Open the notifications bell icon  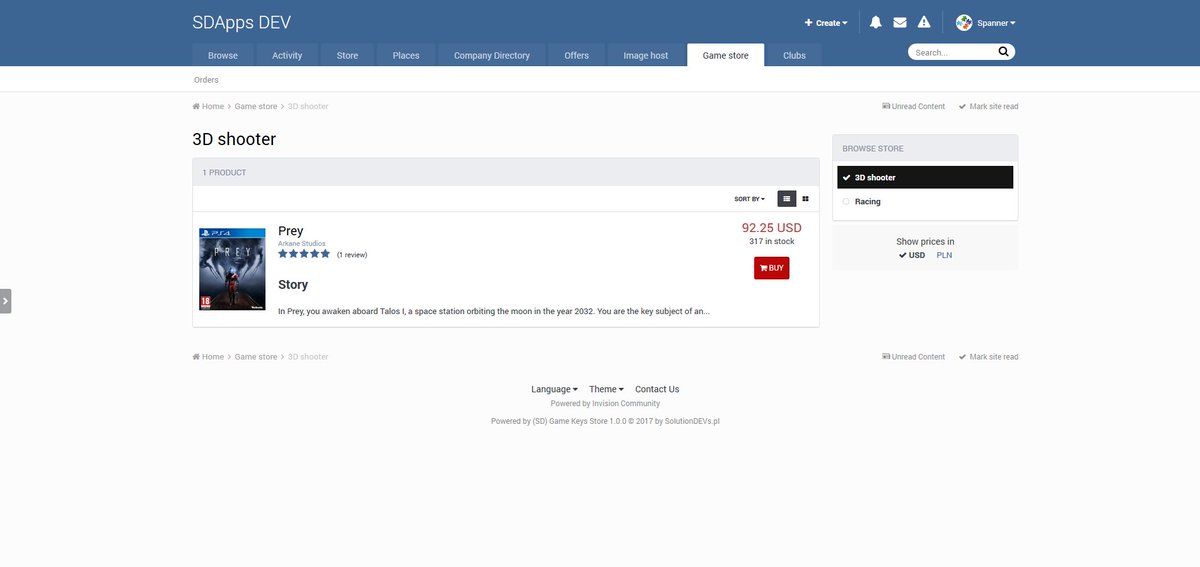[x=875, y=22]
